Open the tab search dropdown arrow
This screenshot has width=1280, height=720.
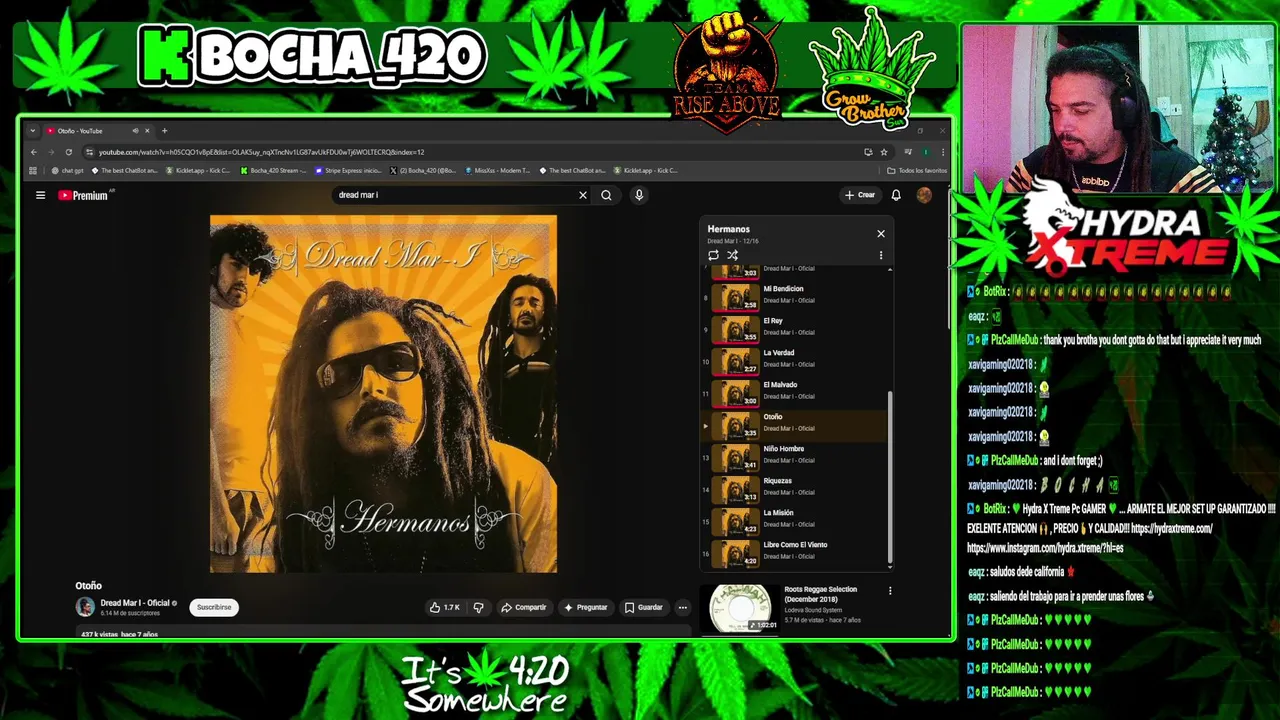(x=32, y=131)
